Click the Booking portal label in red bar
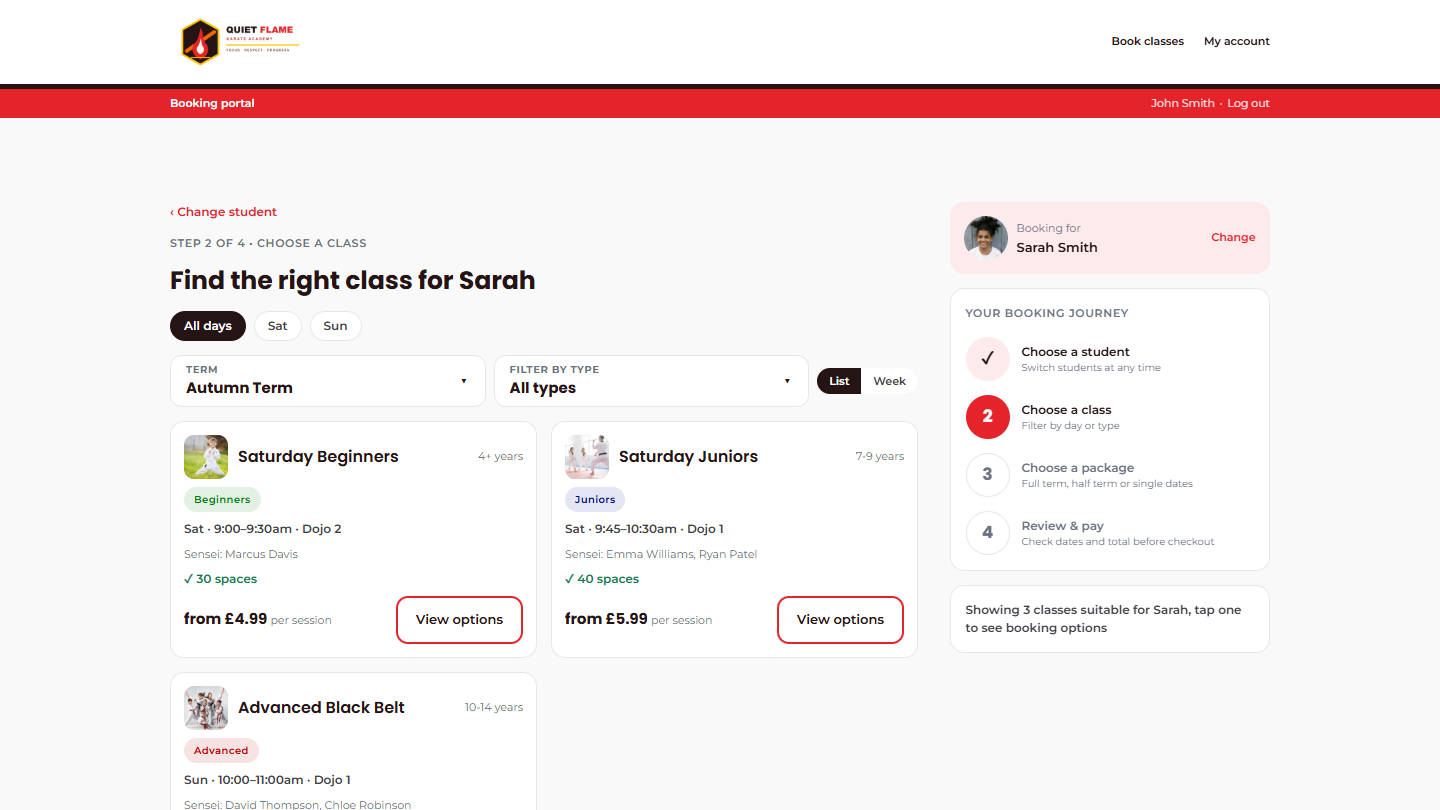 (212, 103)
